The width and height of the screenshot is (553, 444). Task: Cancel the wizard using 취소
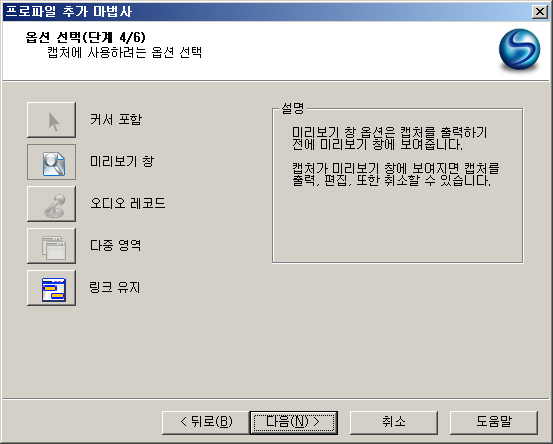(x=394, y=422)
